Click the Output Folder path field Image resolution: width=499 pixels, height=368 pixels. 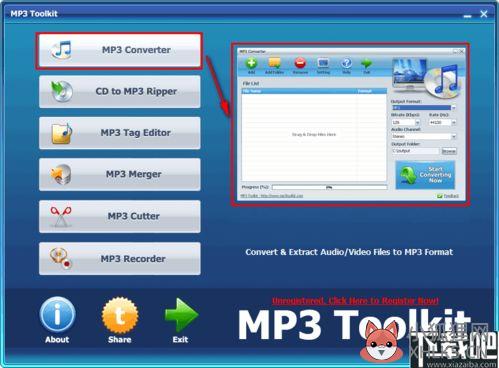pyautogui.click(x=415, y=151)
